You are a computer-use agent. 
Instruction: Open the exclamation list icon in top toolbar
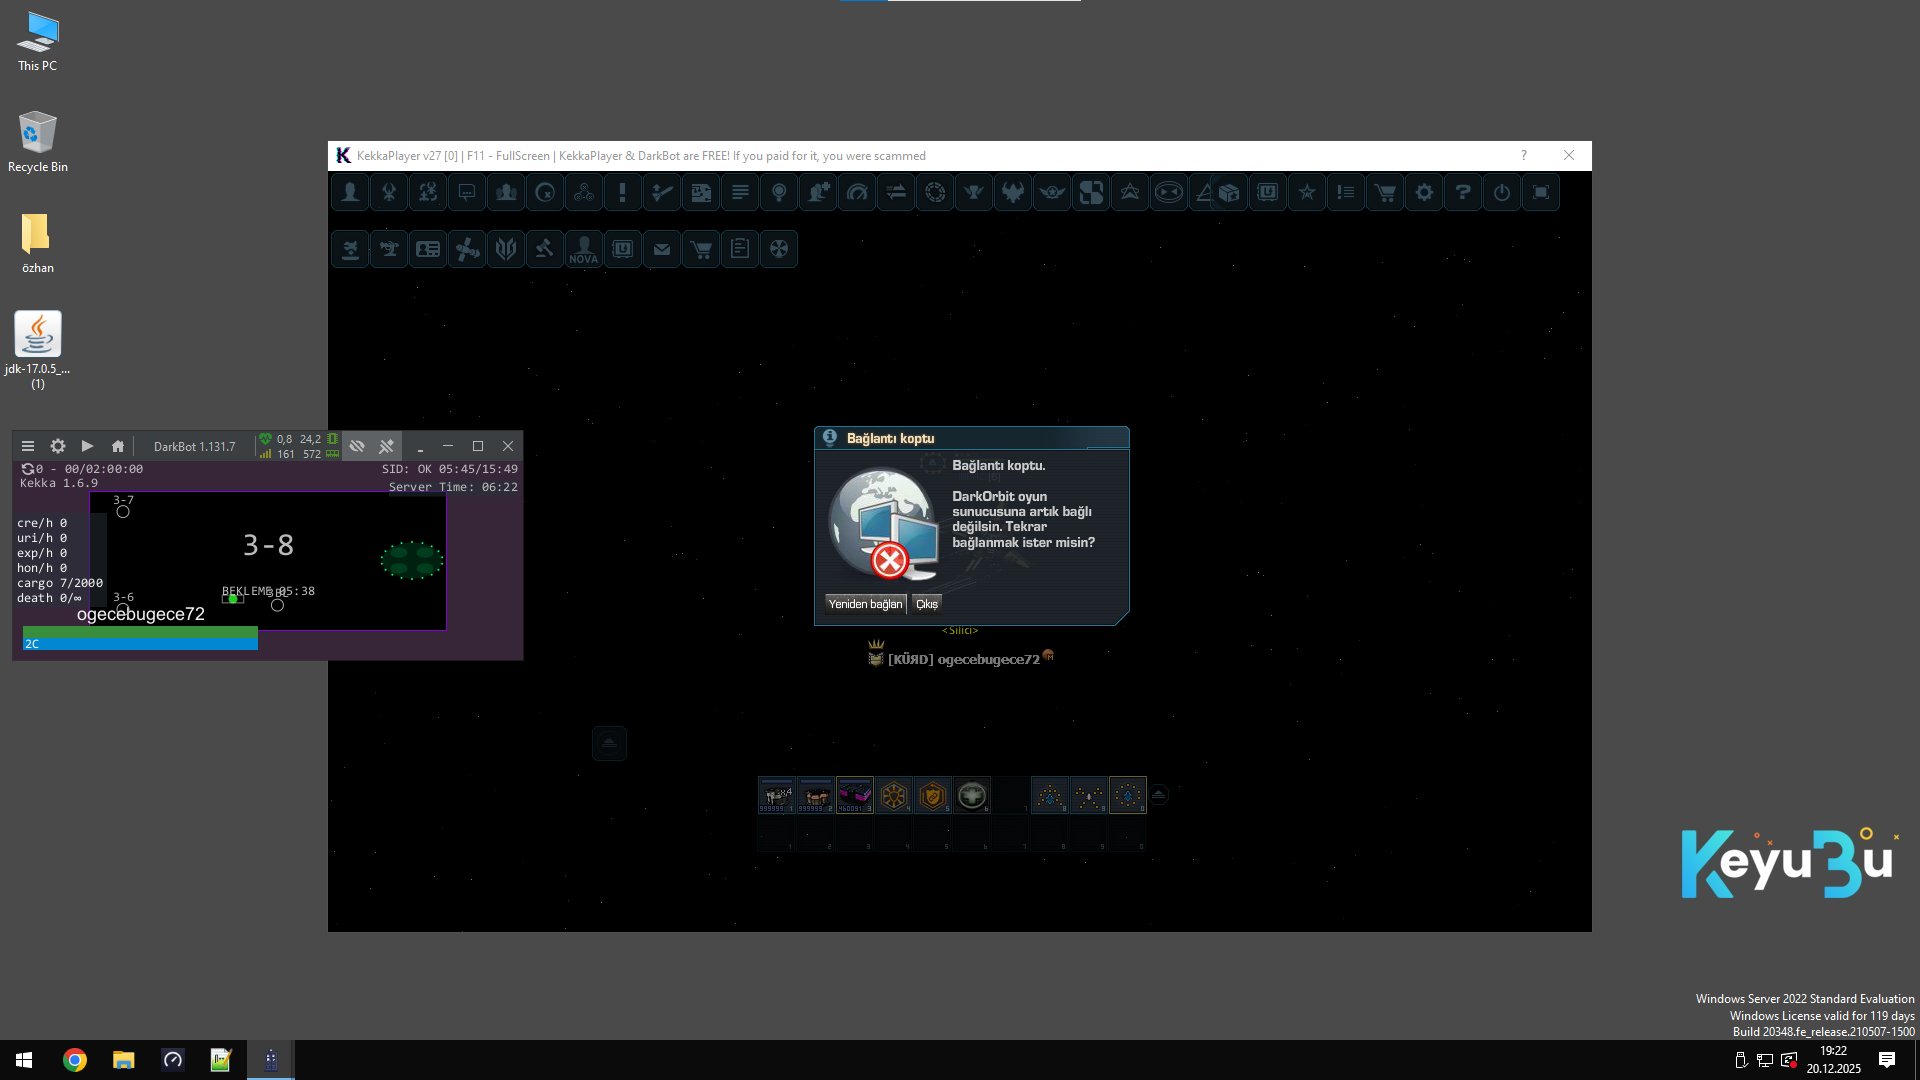coord(1346,192)
